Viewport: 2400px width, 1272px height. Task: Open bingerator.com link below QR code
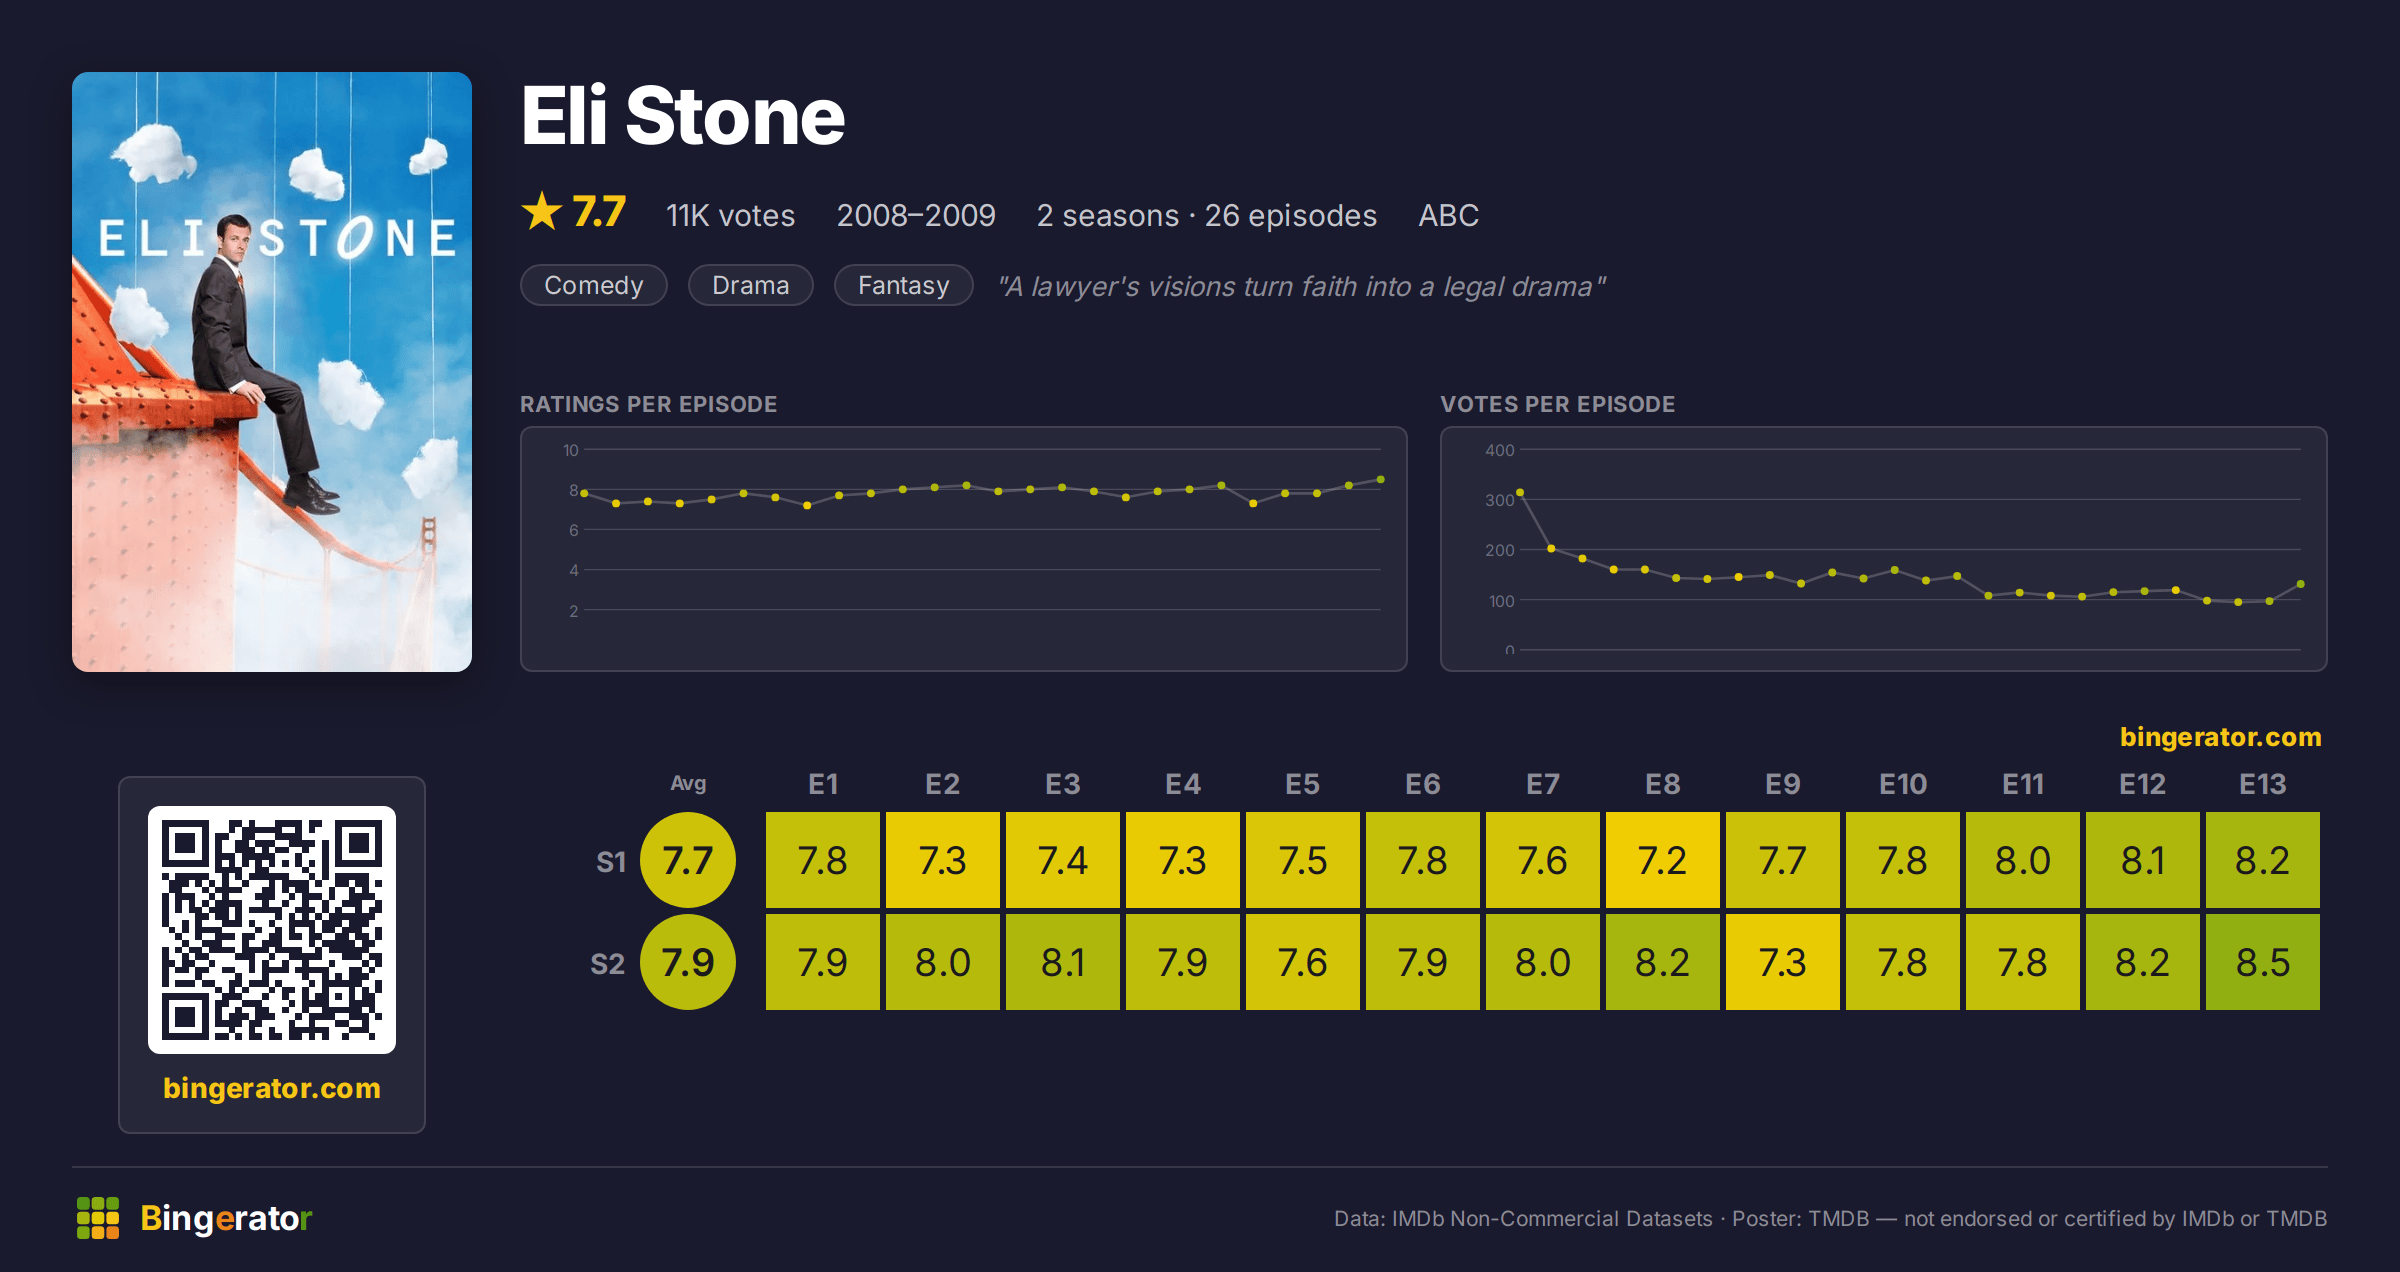[x=272, y=1088]
